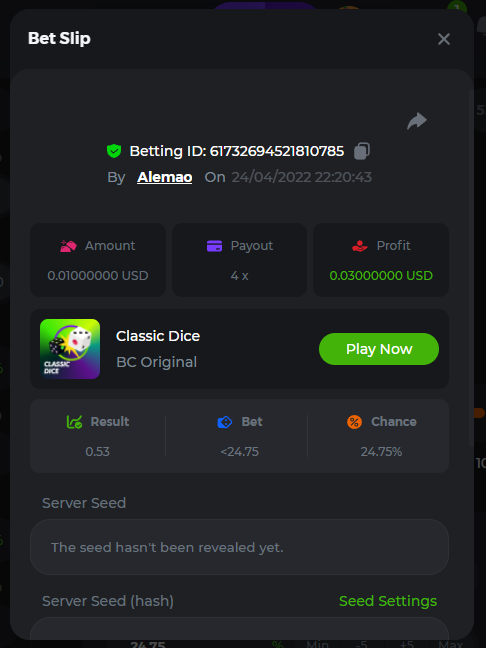Click the Play Now button
Screen dimensions: 486x648
click(x=379, y=349)
